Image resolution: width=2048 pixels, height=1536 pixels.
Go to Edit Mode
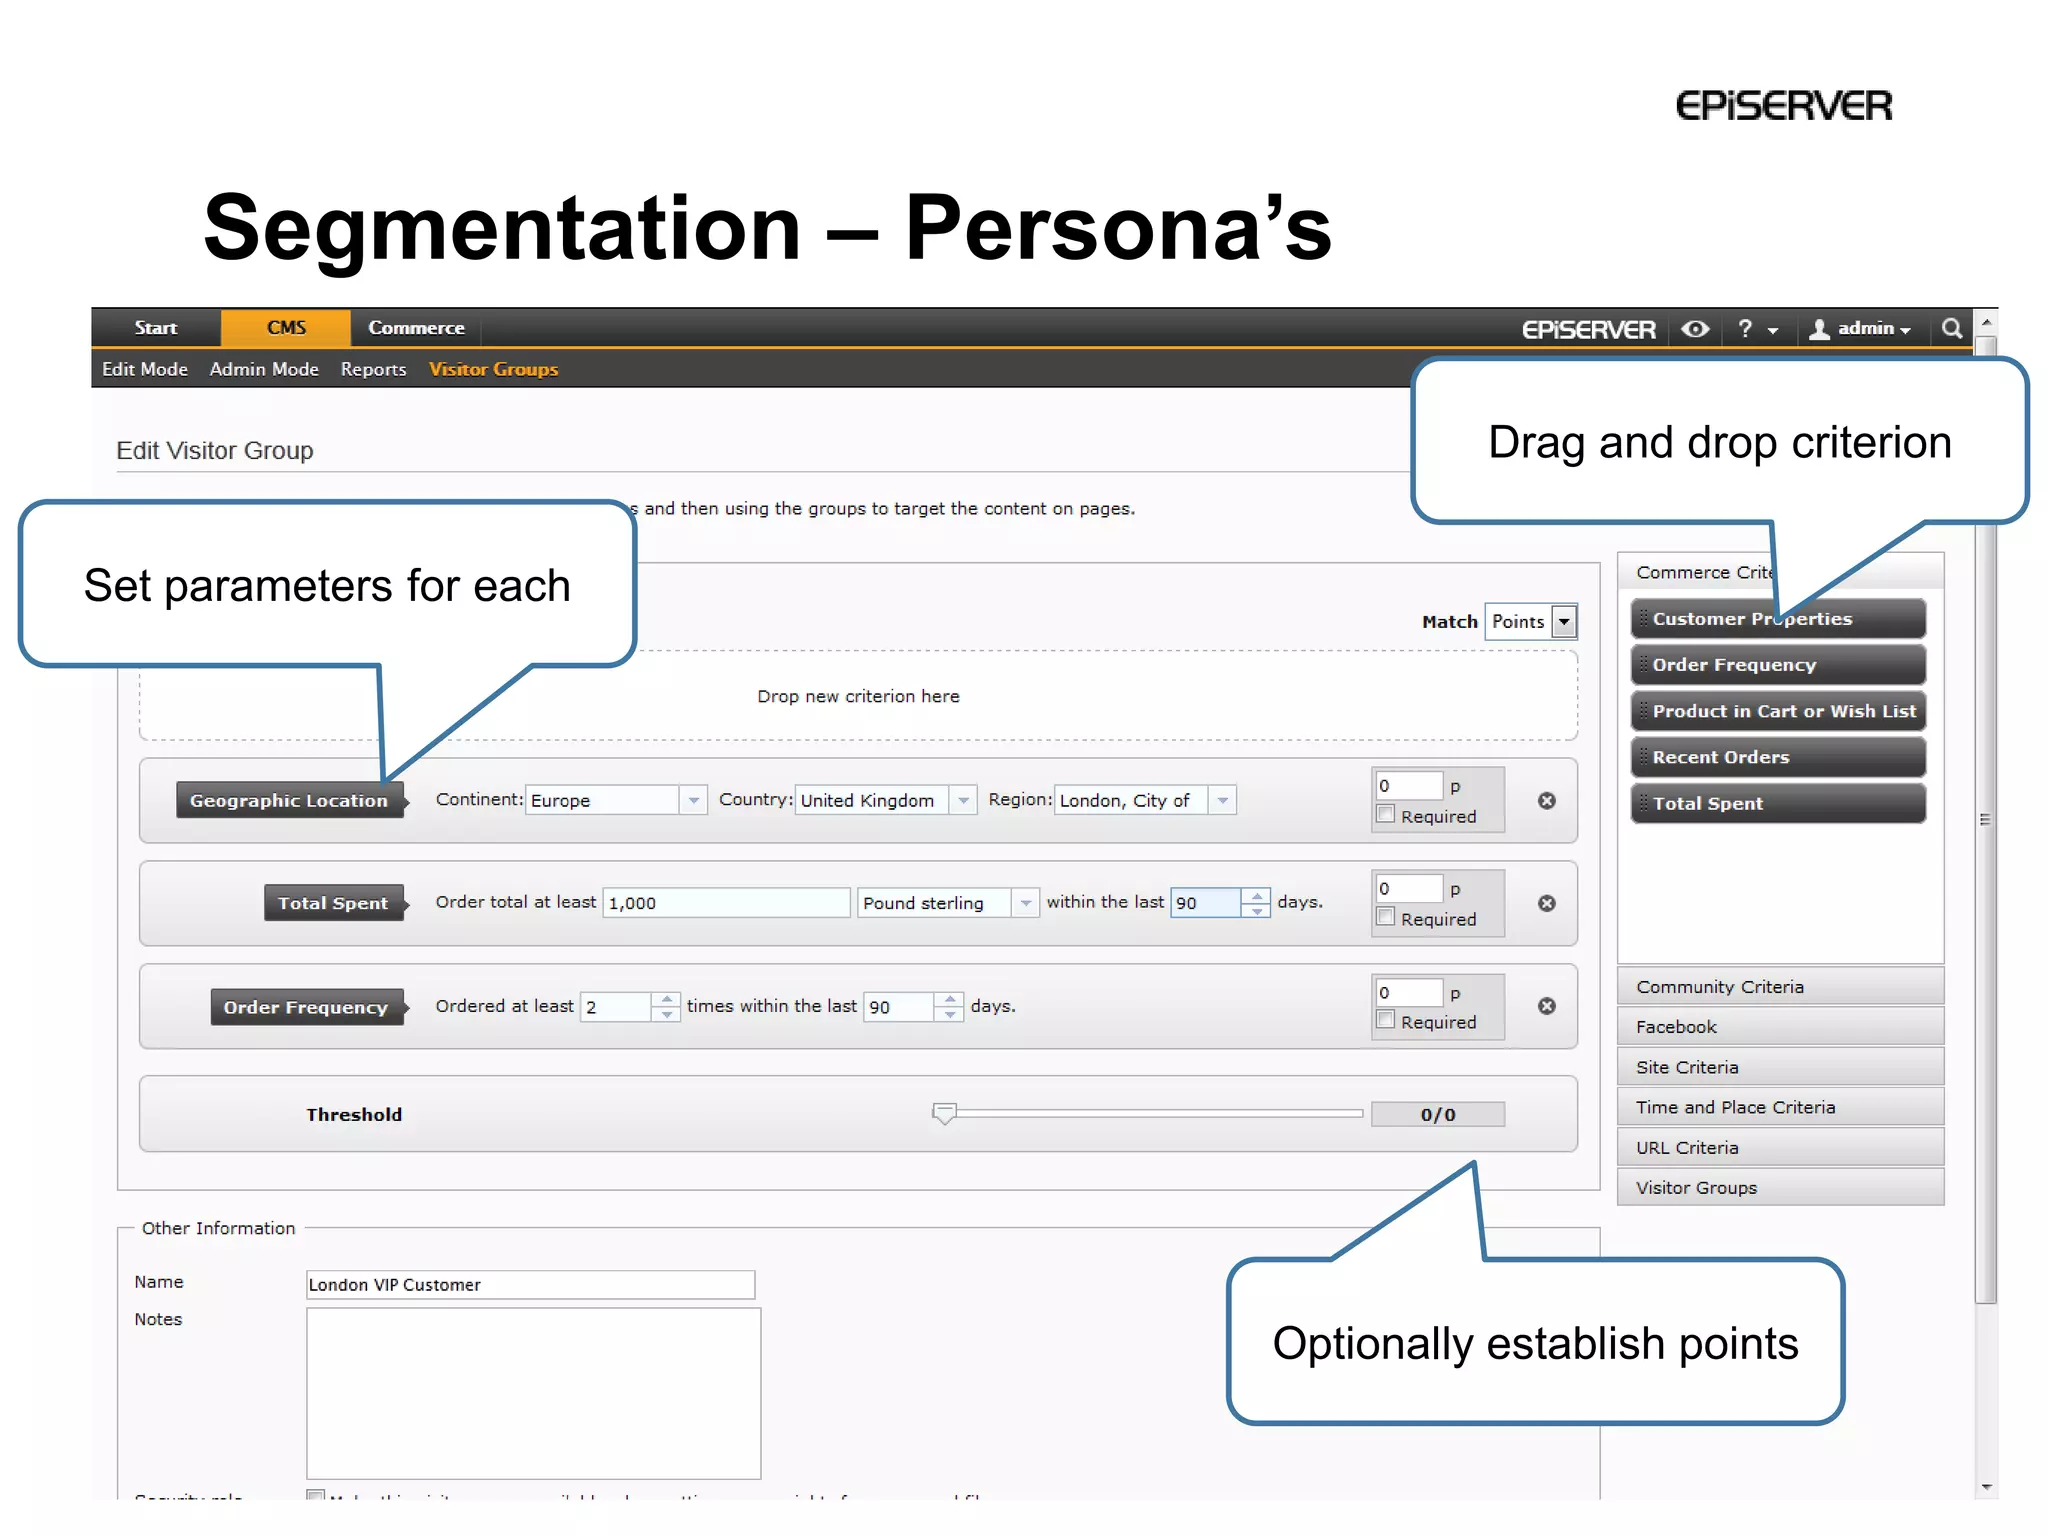145,369
